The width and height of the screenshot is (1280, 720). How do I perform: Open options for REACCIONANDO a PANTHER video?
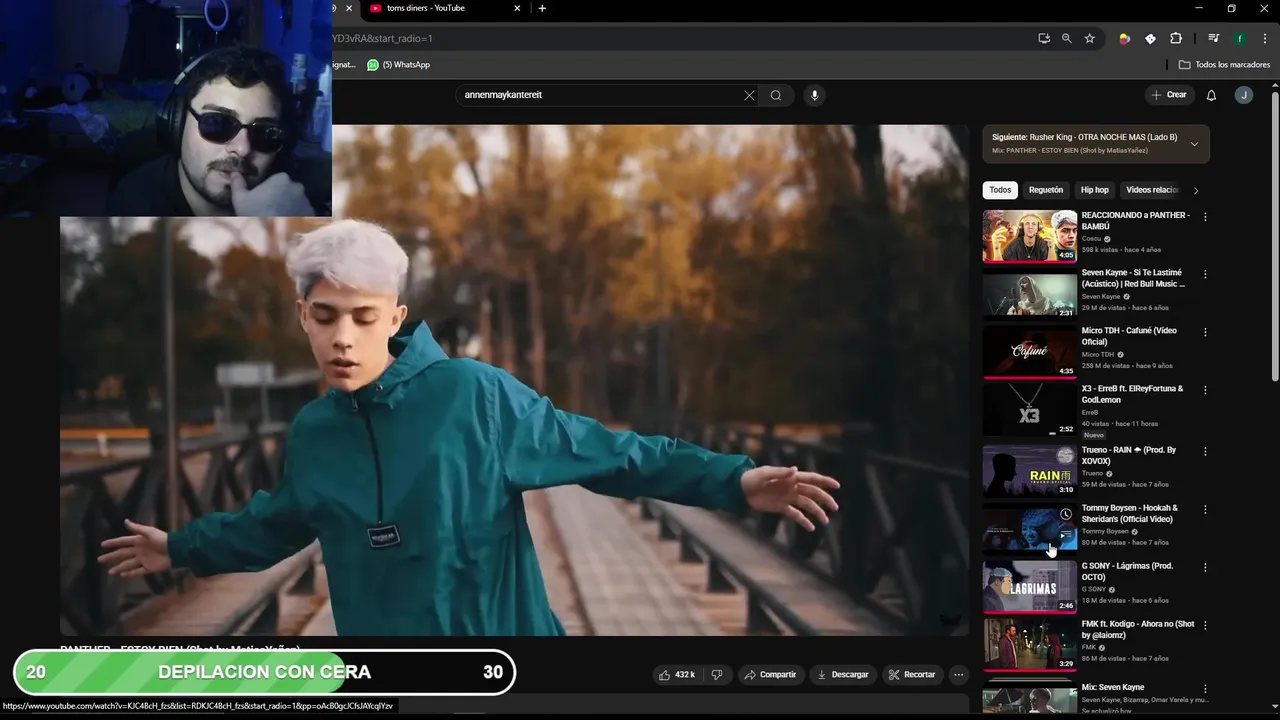click(1205, 216)
